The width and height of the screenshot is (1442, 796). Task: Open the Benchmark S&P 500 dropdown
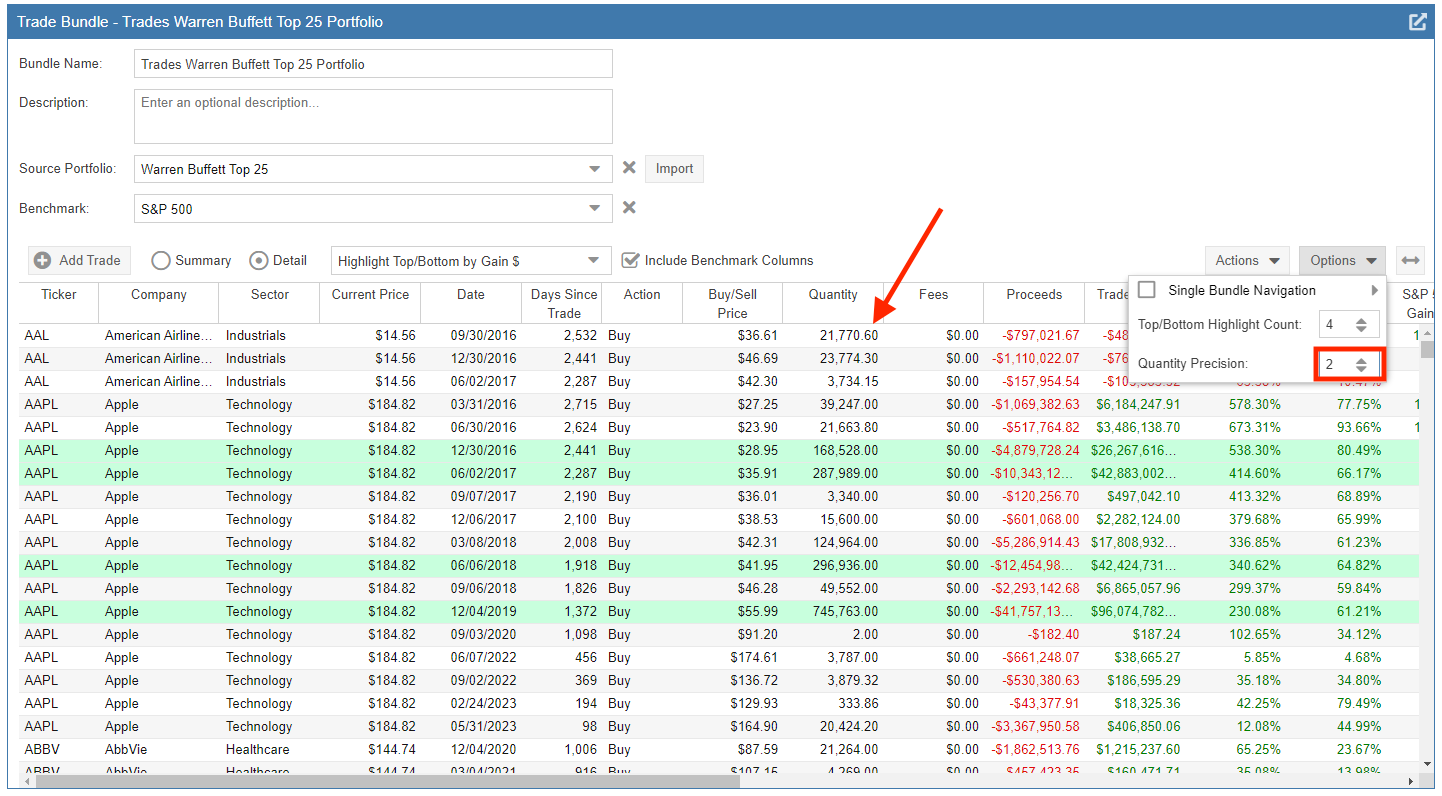[x=595, y=209]
